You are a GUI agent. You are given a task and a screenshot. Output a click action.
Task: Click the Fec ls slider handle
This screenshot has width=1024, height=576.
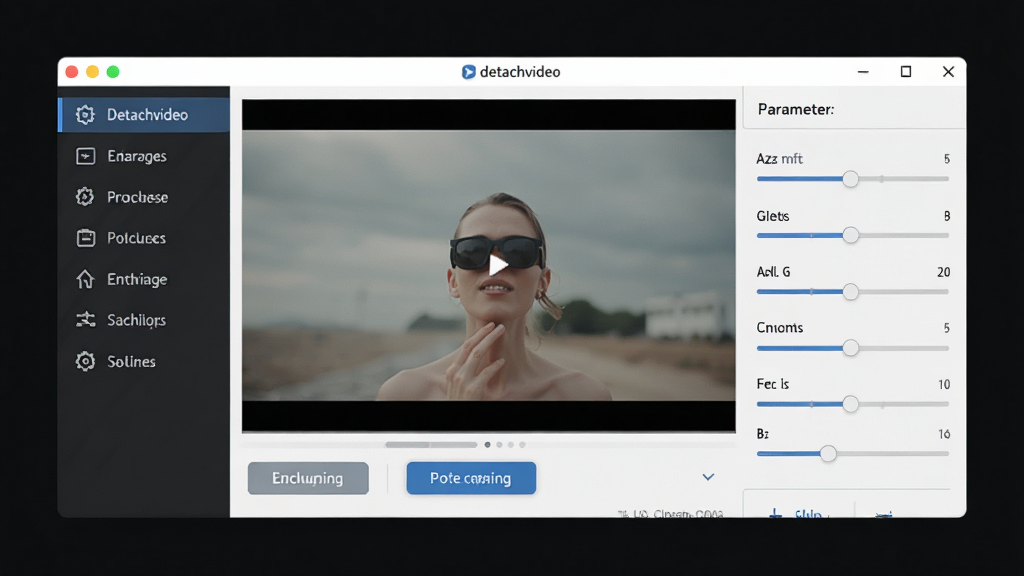coord(850,404)
